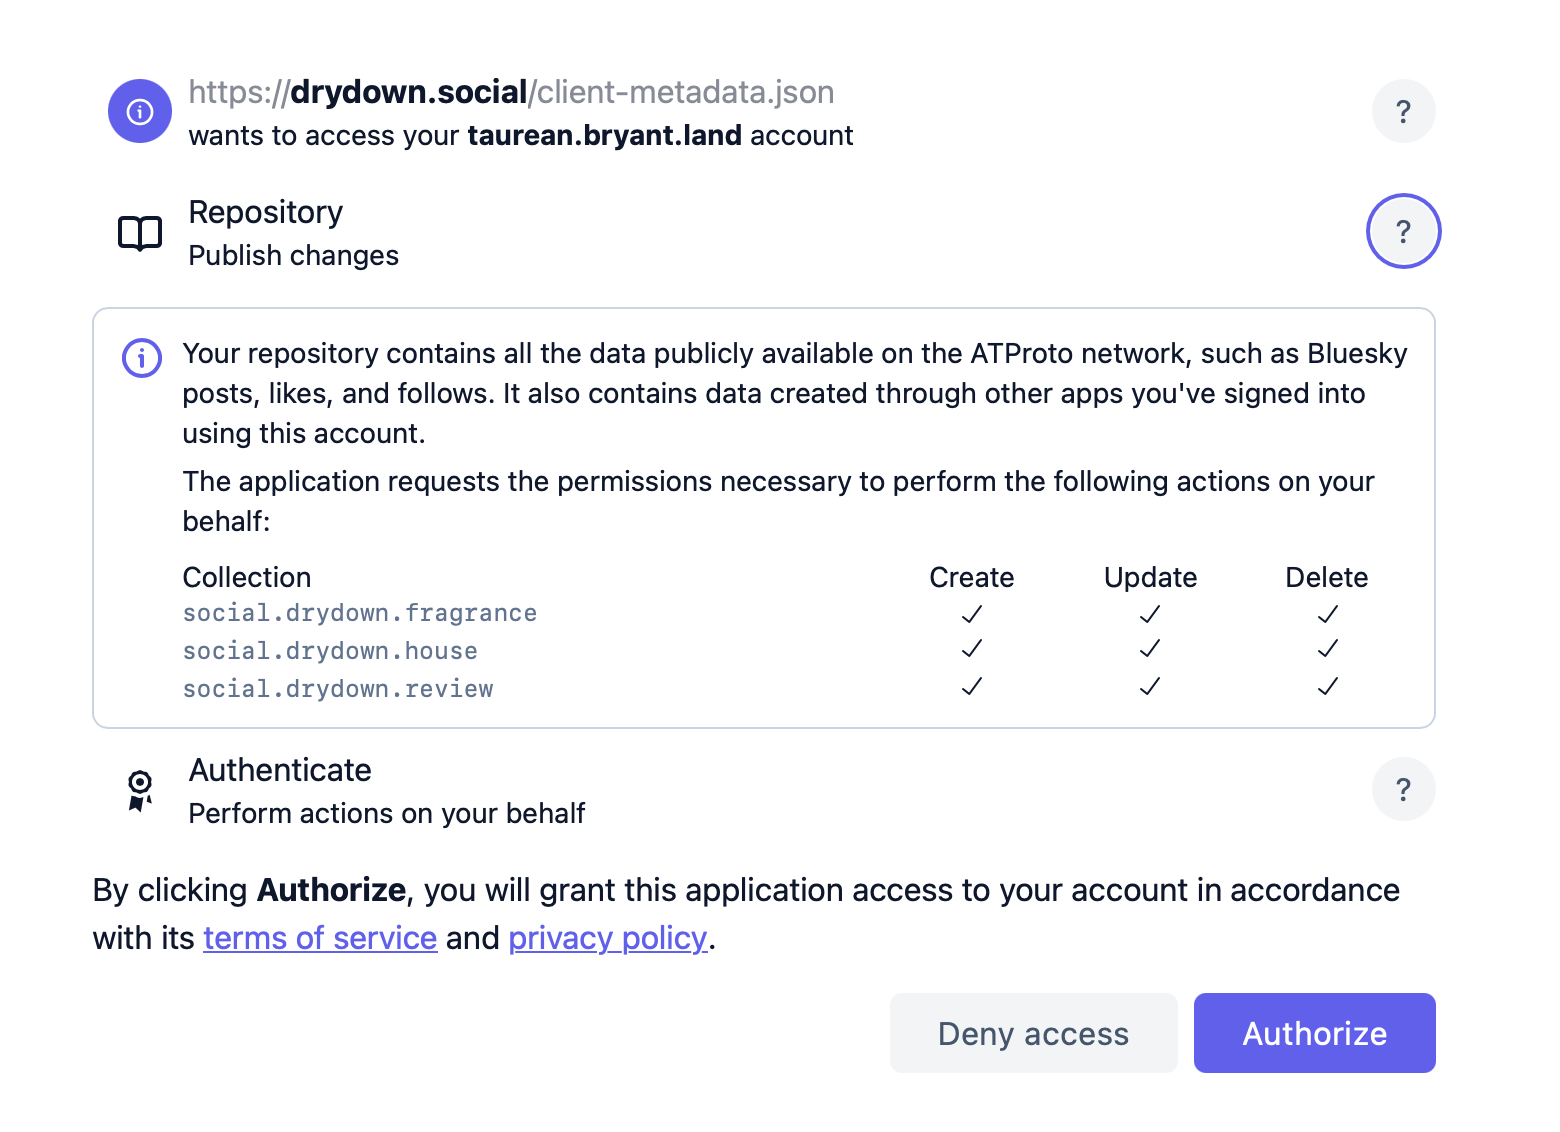This screenshot has width=1560, height=1132.
Task: Click the Delete checkmark for social.drydown.review
Action: coord(1327,686)
